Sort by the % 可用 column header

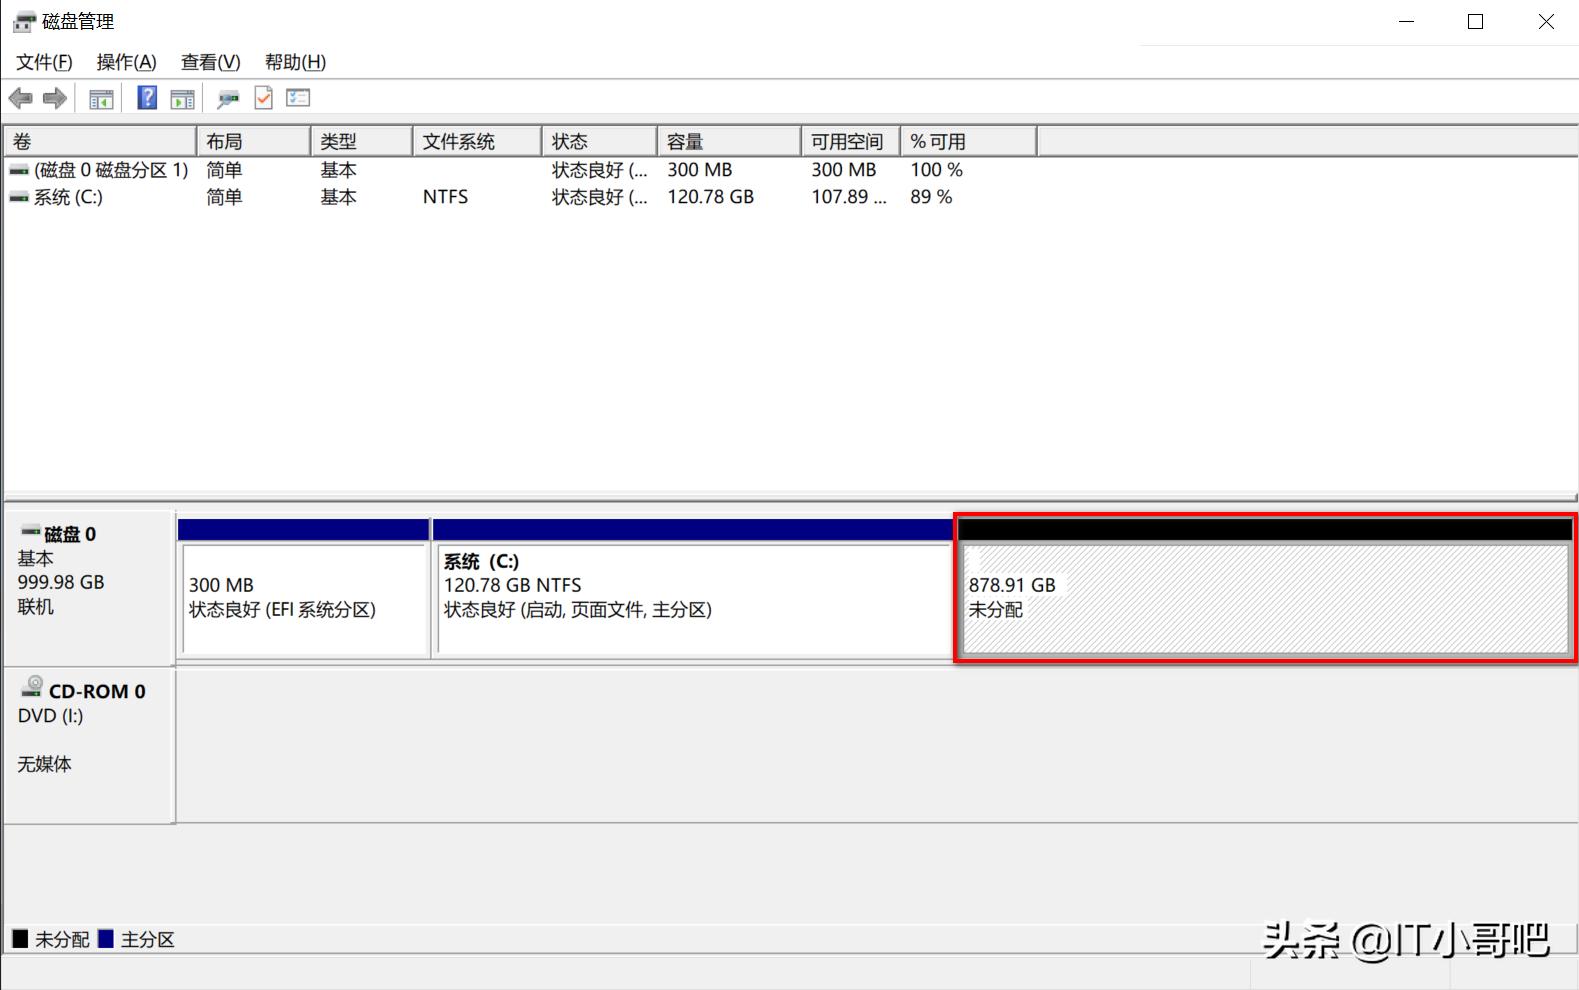tap(968, 141)
